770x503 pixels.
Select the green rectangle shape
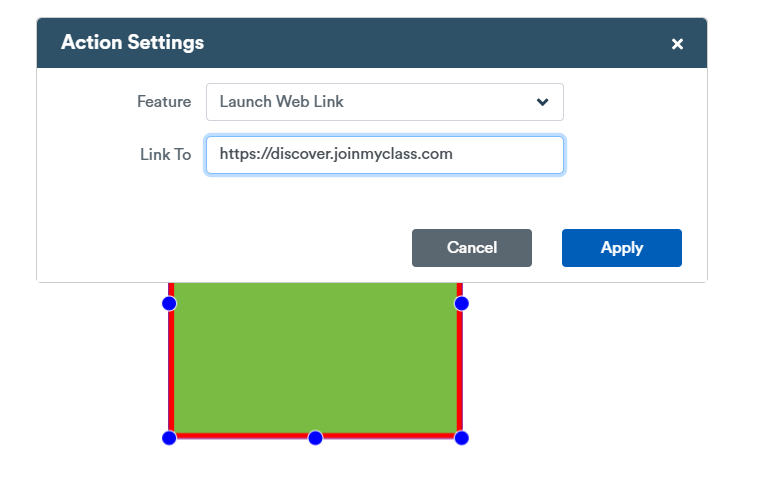(315, 359)
